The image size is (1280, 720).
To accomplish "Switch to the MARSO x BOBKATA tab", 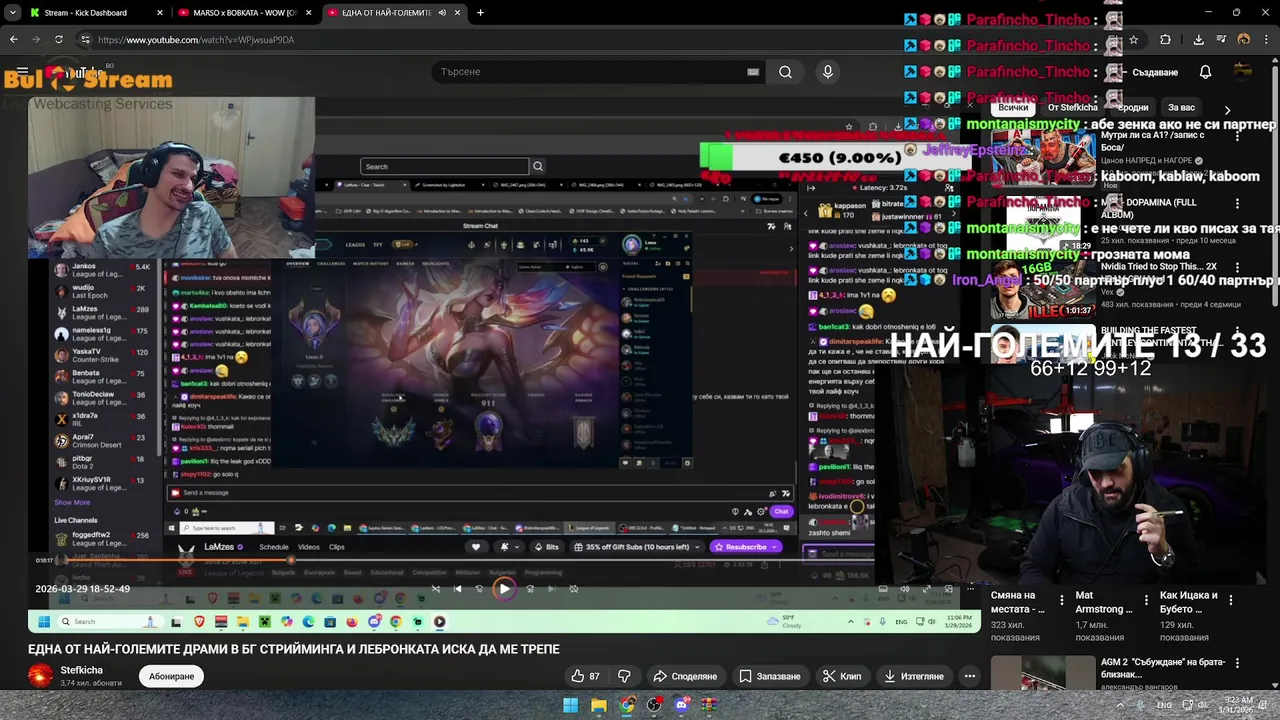I will point(247,13).
